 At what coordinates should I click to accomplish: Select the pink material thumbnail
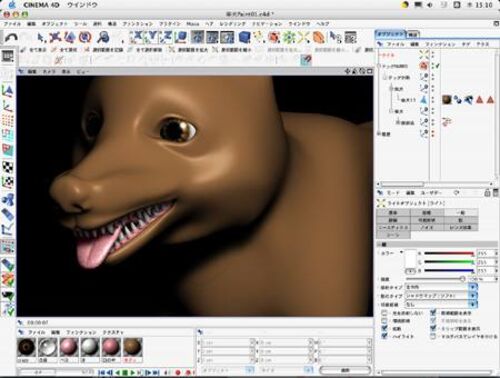click(68, 347)
